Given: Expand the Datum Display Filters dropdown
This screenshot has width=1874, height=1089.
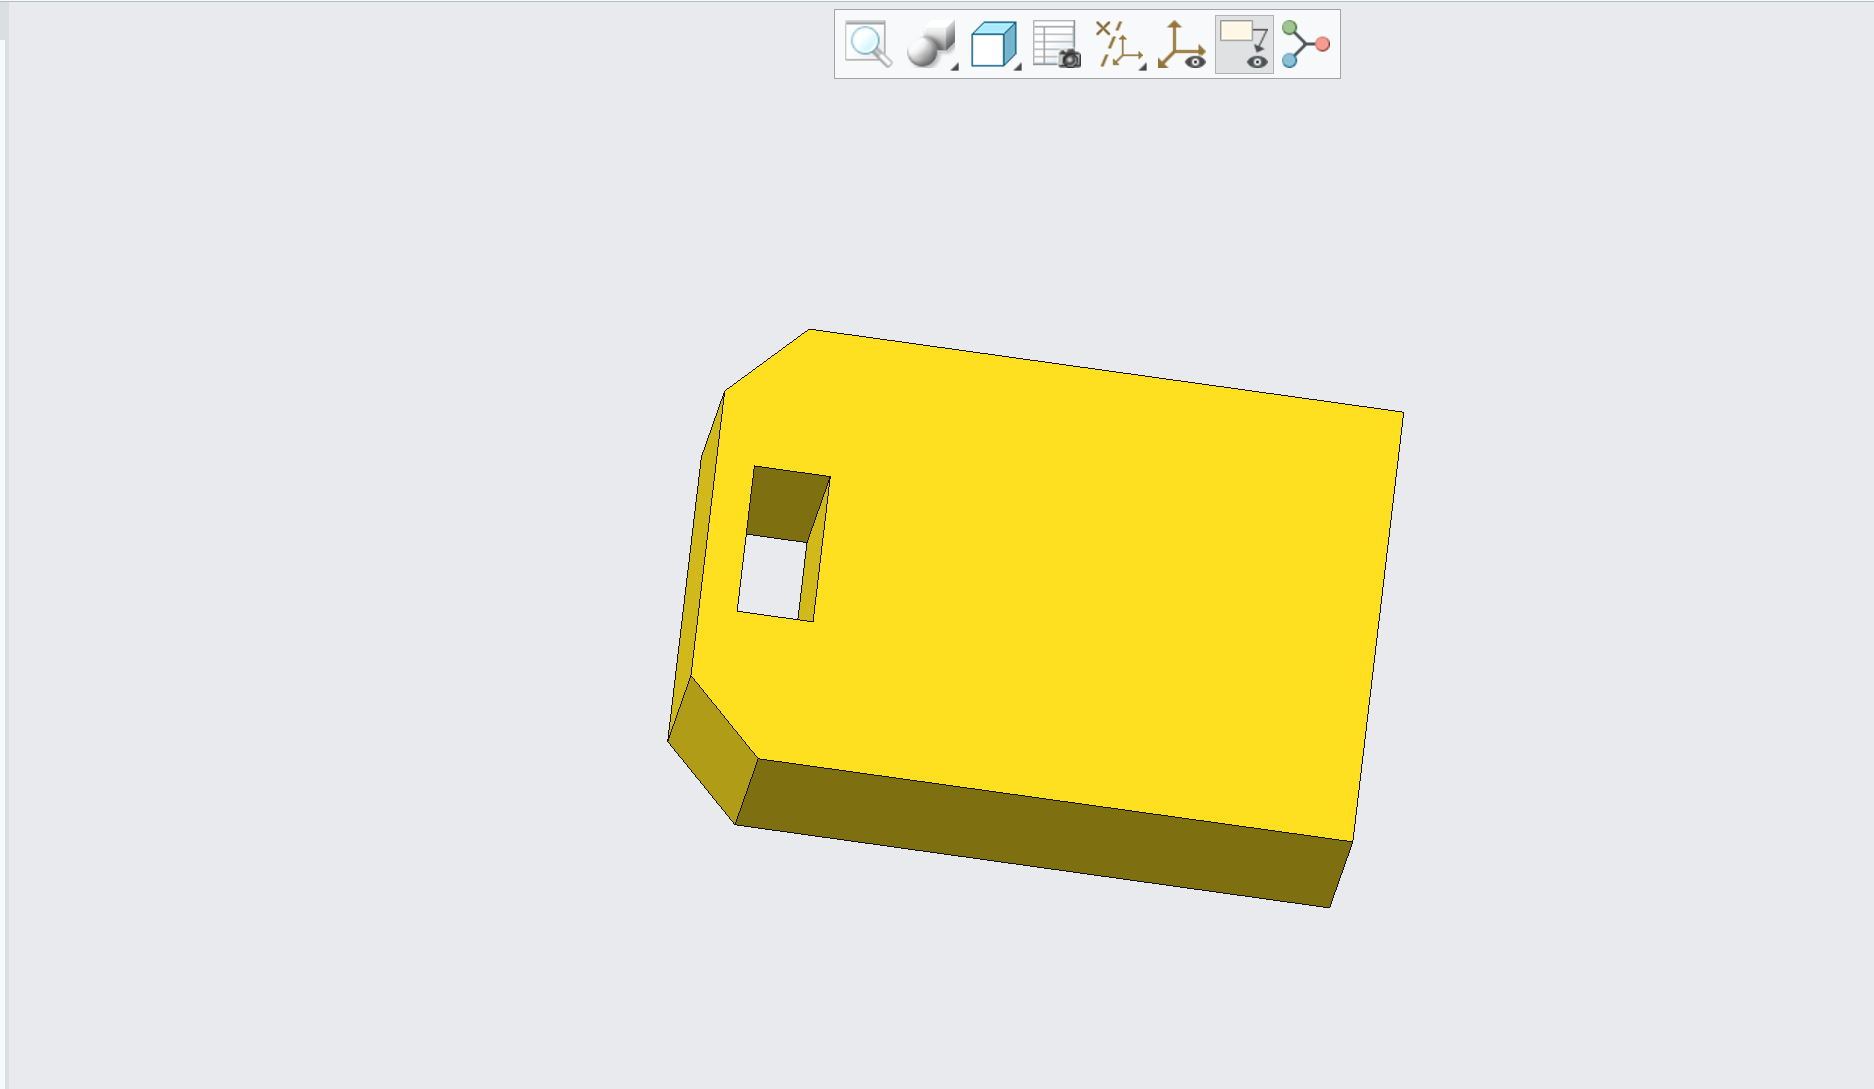Looking at the screenshot, I should [x=1119, y=45].
